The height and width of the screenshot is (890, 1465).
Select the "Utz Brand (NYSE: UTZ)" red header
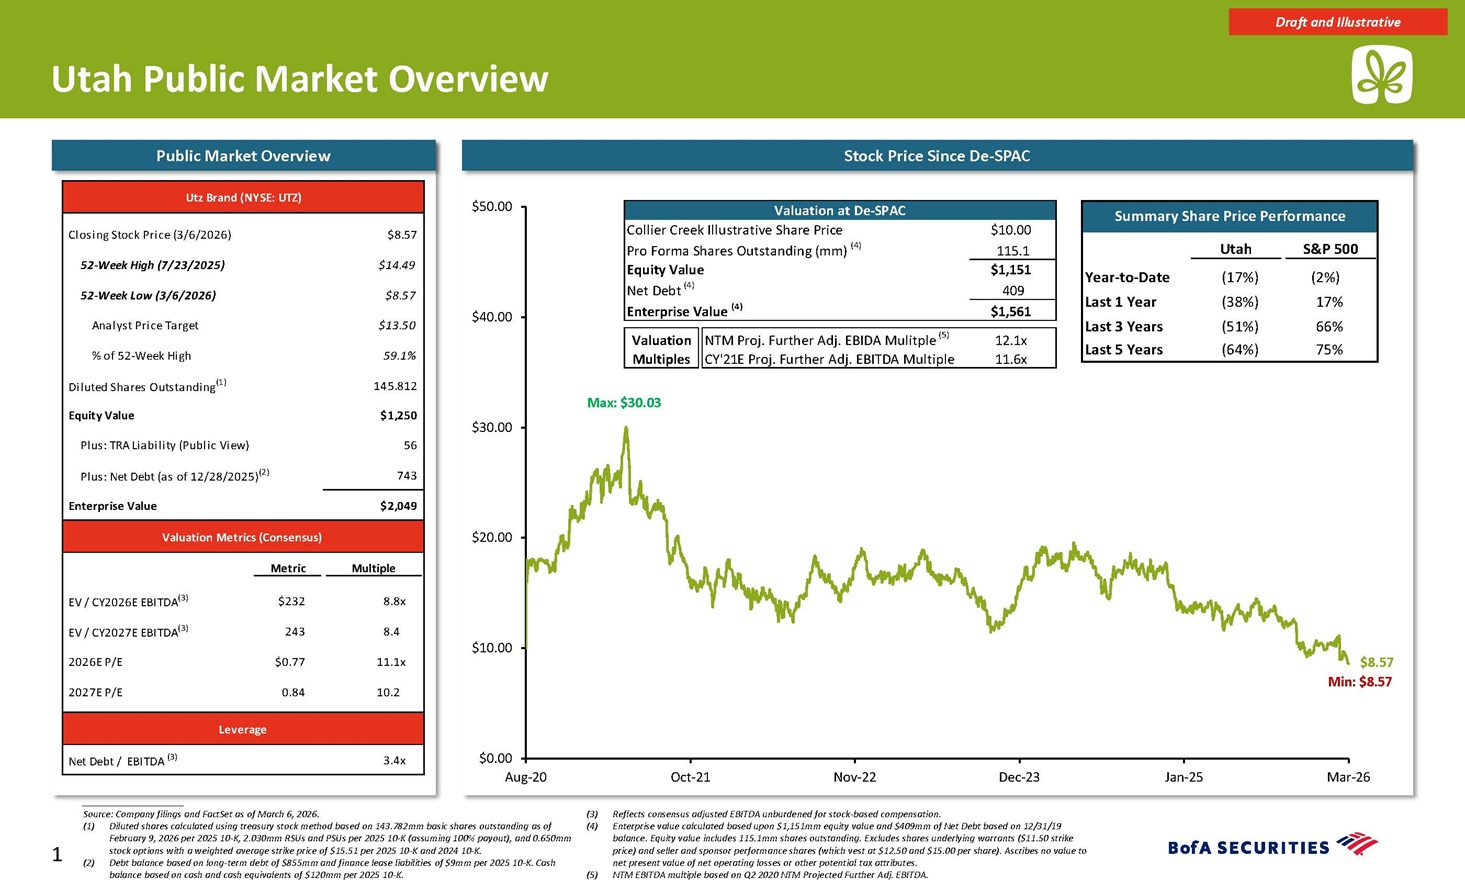[x=243, y=197]
